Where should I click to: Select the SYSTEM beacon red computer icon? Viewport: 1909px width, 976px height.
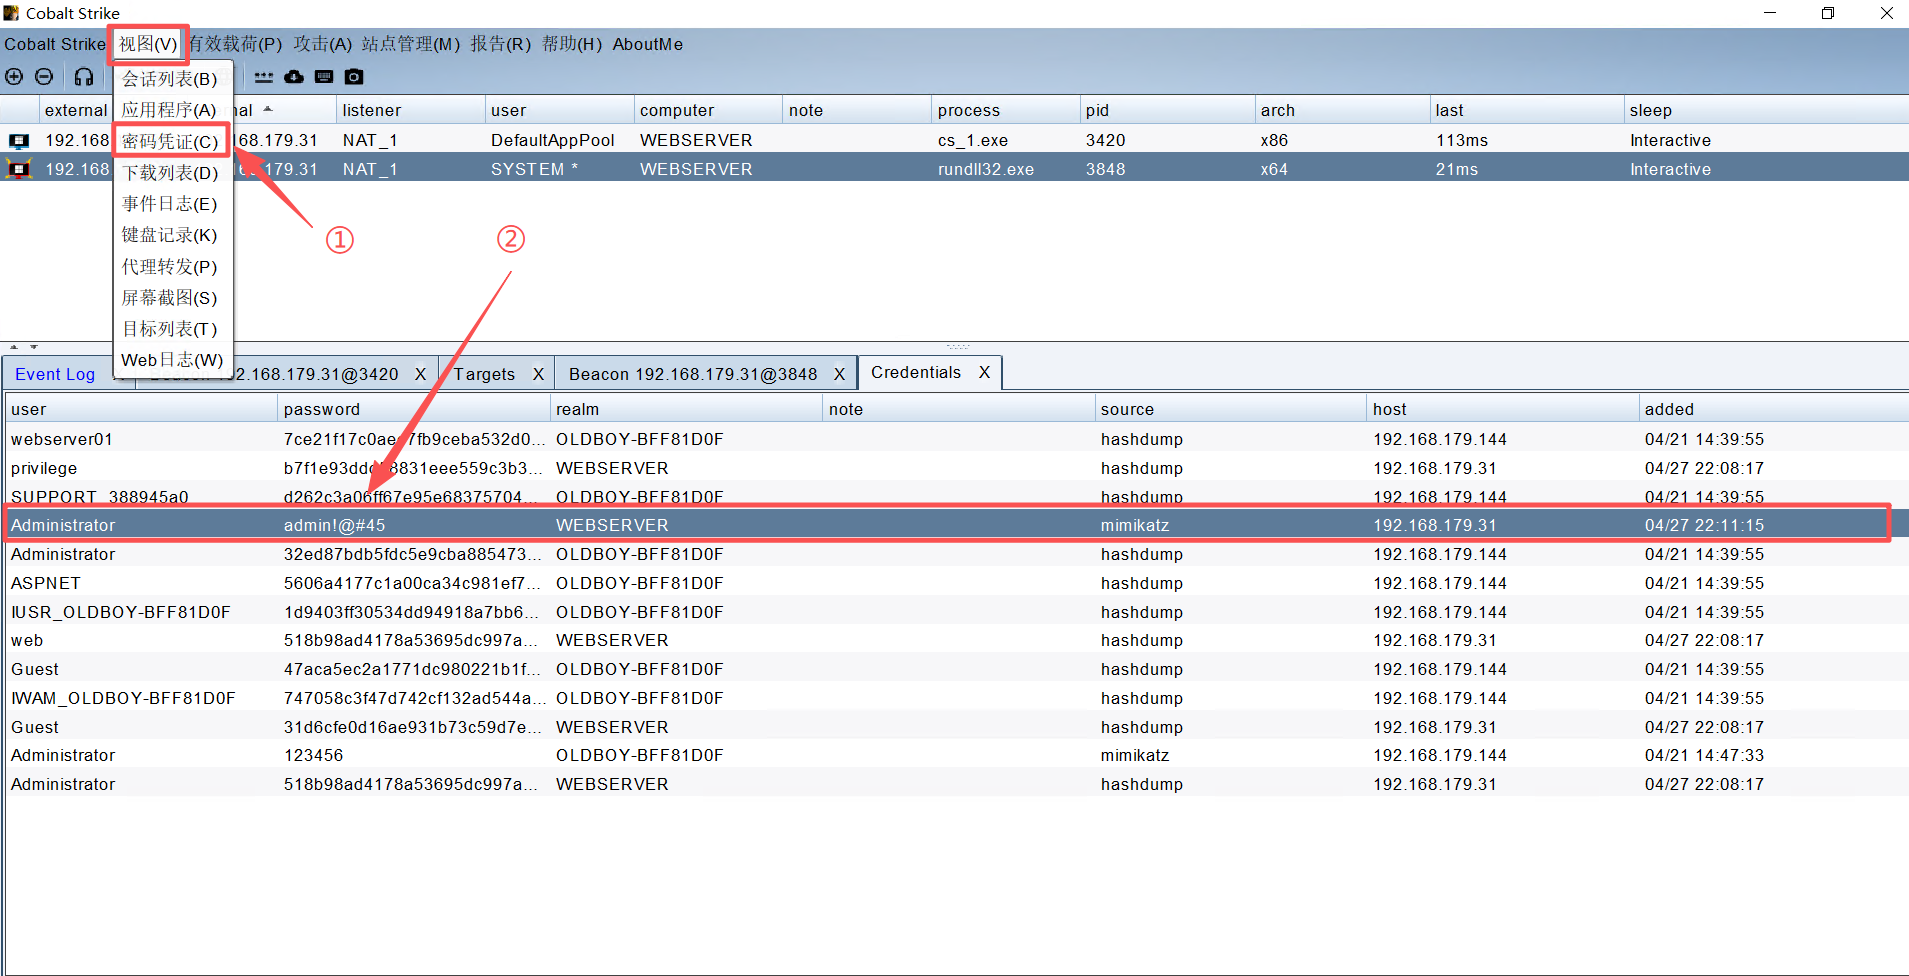(19, 169)
